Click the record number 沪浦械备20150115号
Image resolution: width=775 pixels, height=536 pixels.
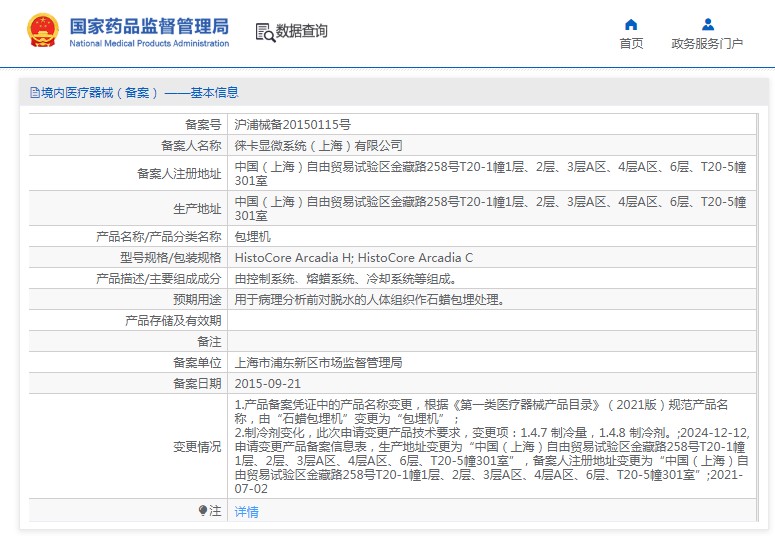(292, 125)
